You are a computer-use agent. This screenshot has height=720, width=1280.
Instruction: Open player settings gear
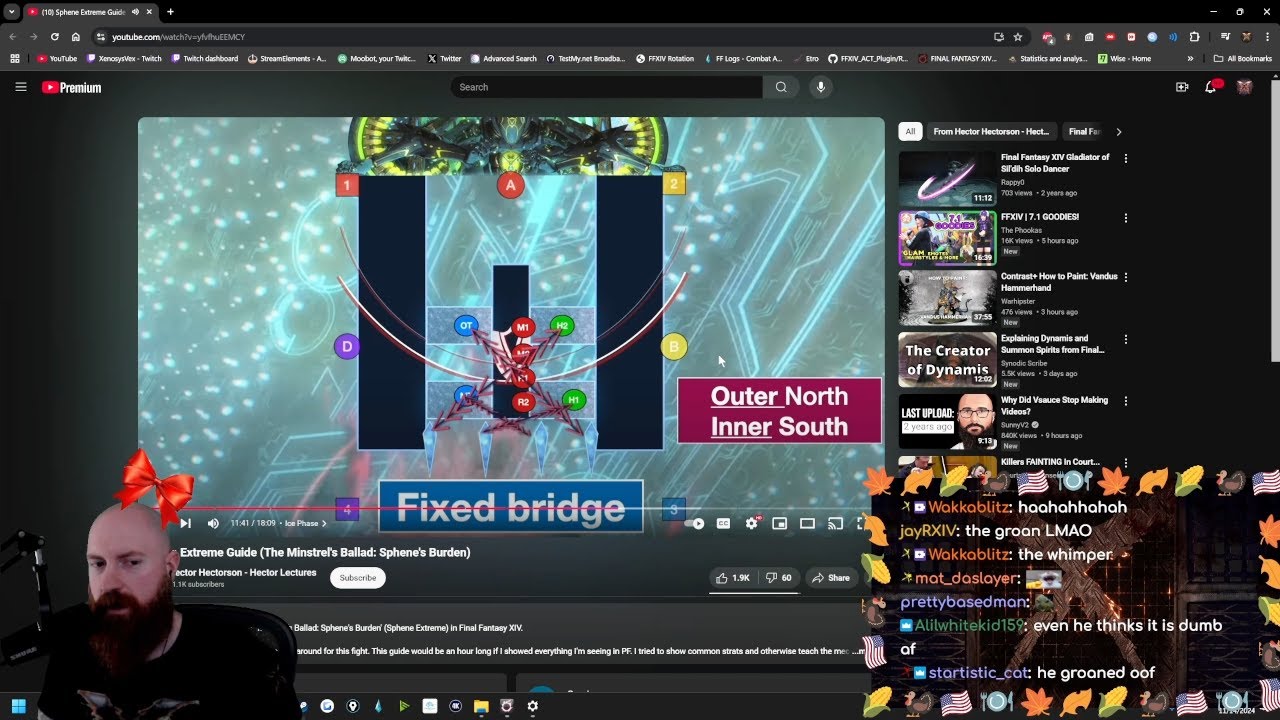[x=752, y=523]
